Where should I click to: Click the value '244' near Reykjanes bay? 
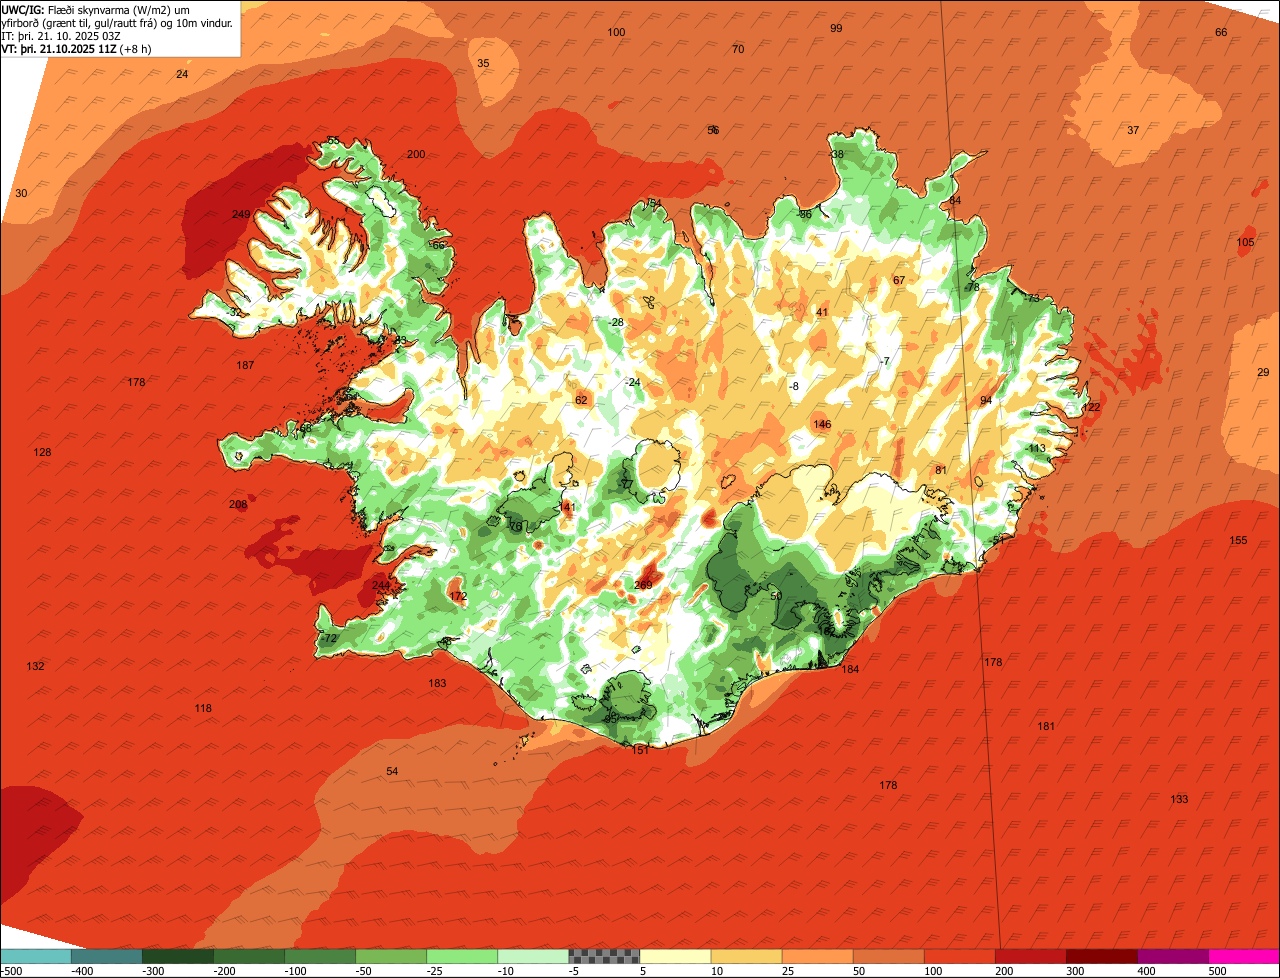[x=381, y=585]
